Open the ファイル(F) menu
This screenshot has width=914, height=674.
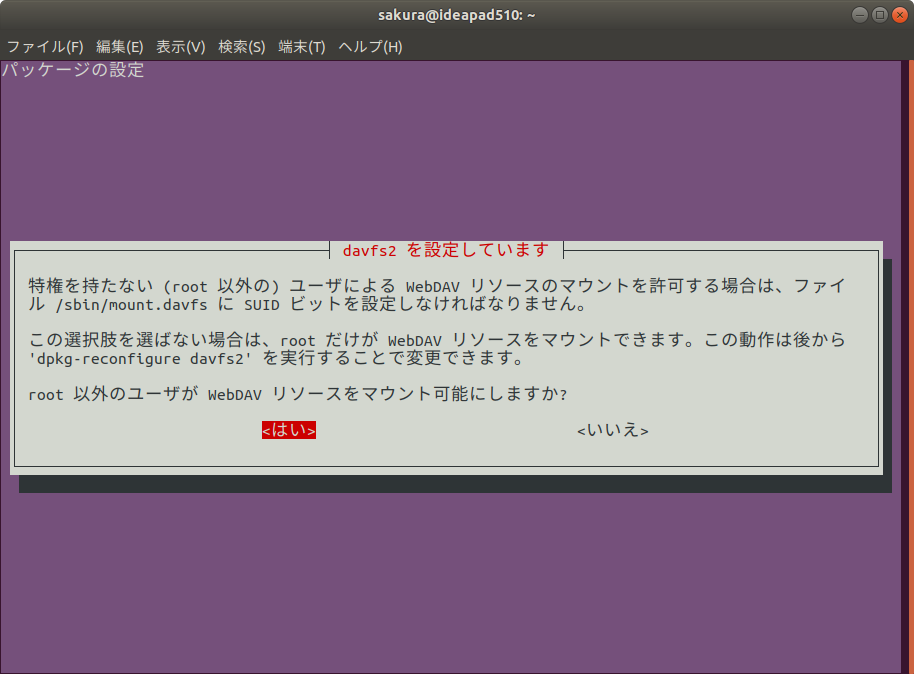click(45, 47)
